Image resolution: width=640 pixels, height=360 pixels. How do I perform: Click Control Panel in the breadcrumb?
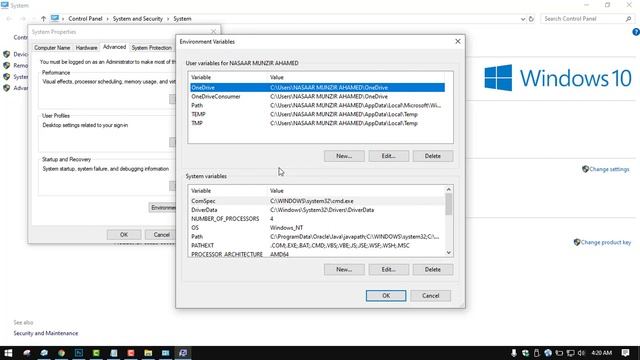tap(85, 19)
